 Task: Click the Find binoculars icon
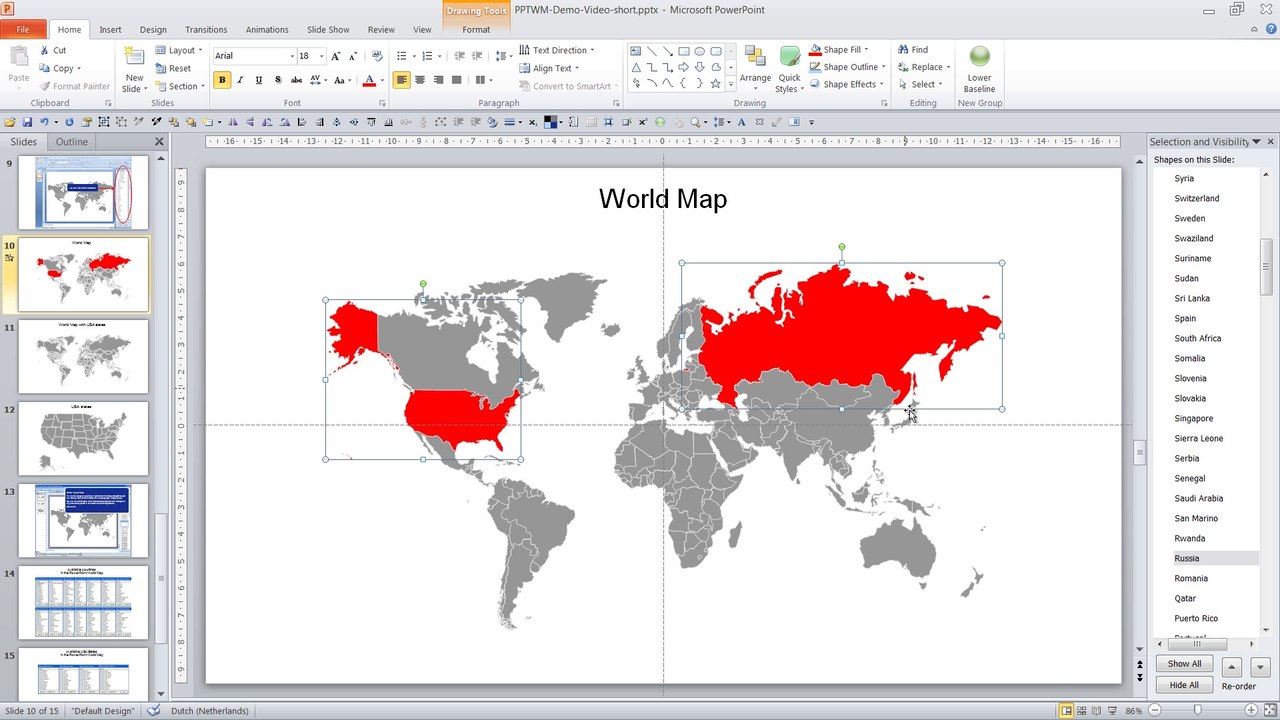coord(903,49)
